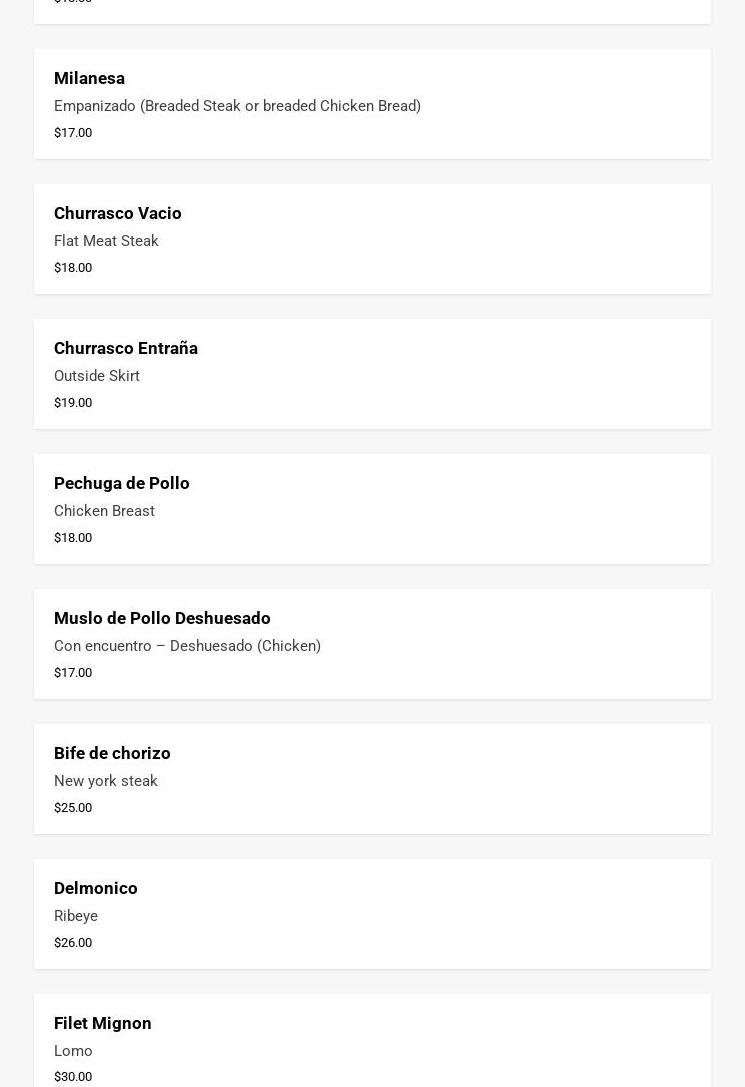Open the Delmonico menu item
Viewport: 745px width, 1087px height.
[x=372, y=914]
